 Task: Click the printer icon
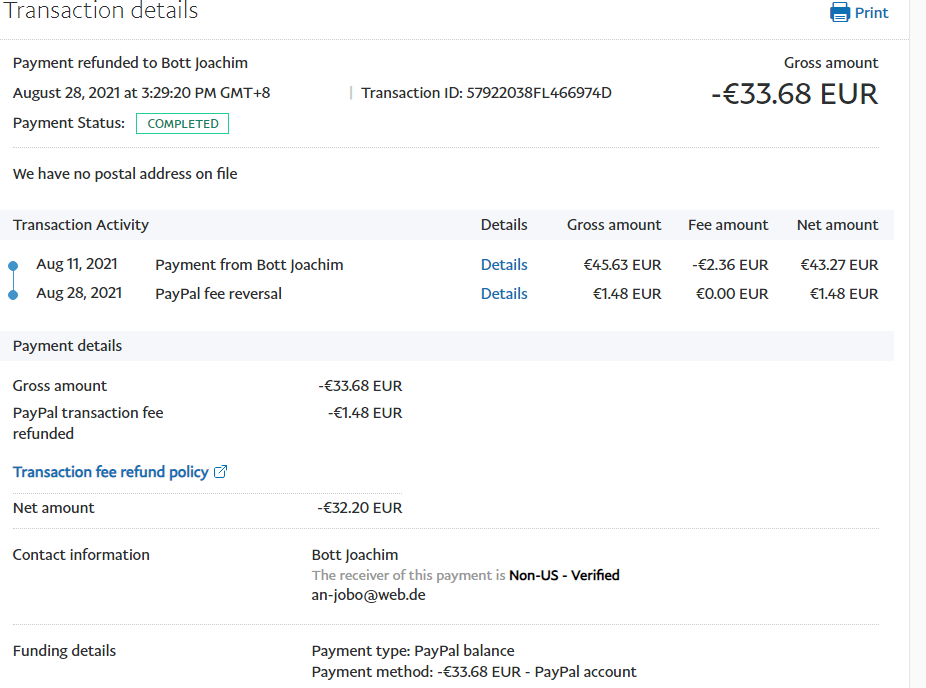840,13
